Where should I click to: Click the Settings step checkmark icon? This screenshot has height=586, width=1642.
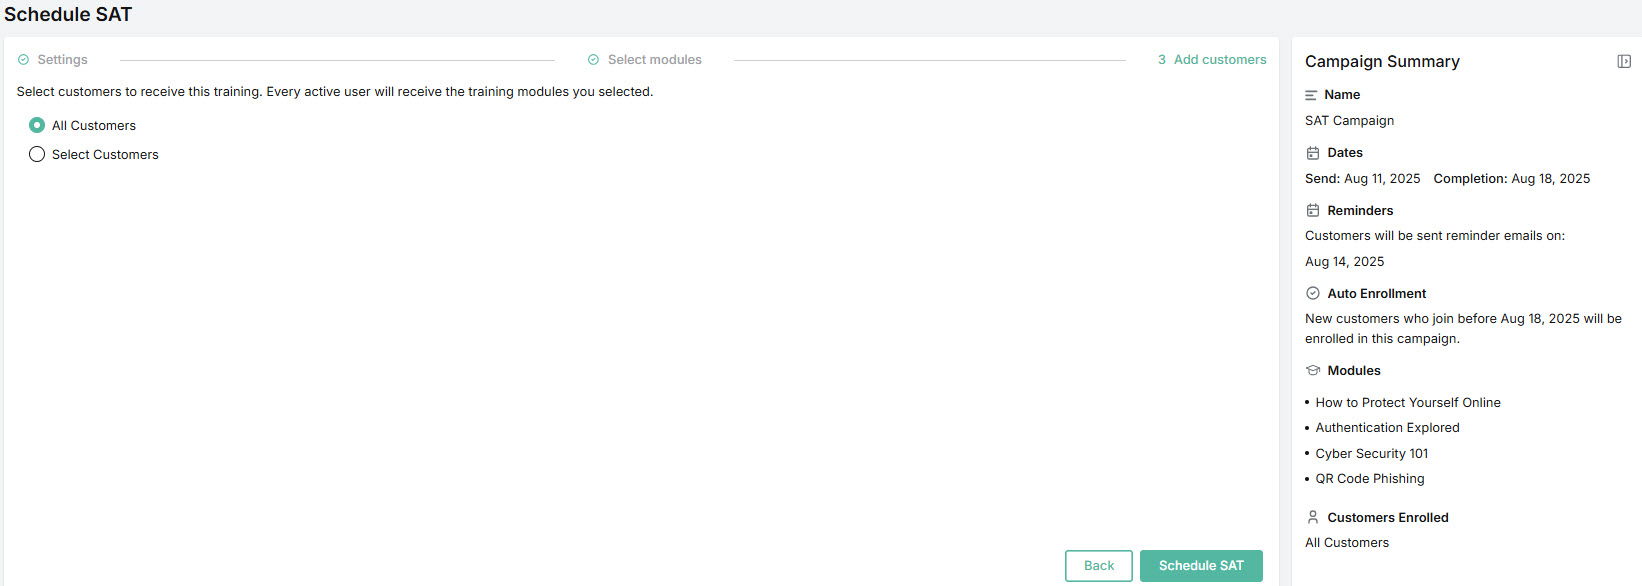coord(24,60)
